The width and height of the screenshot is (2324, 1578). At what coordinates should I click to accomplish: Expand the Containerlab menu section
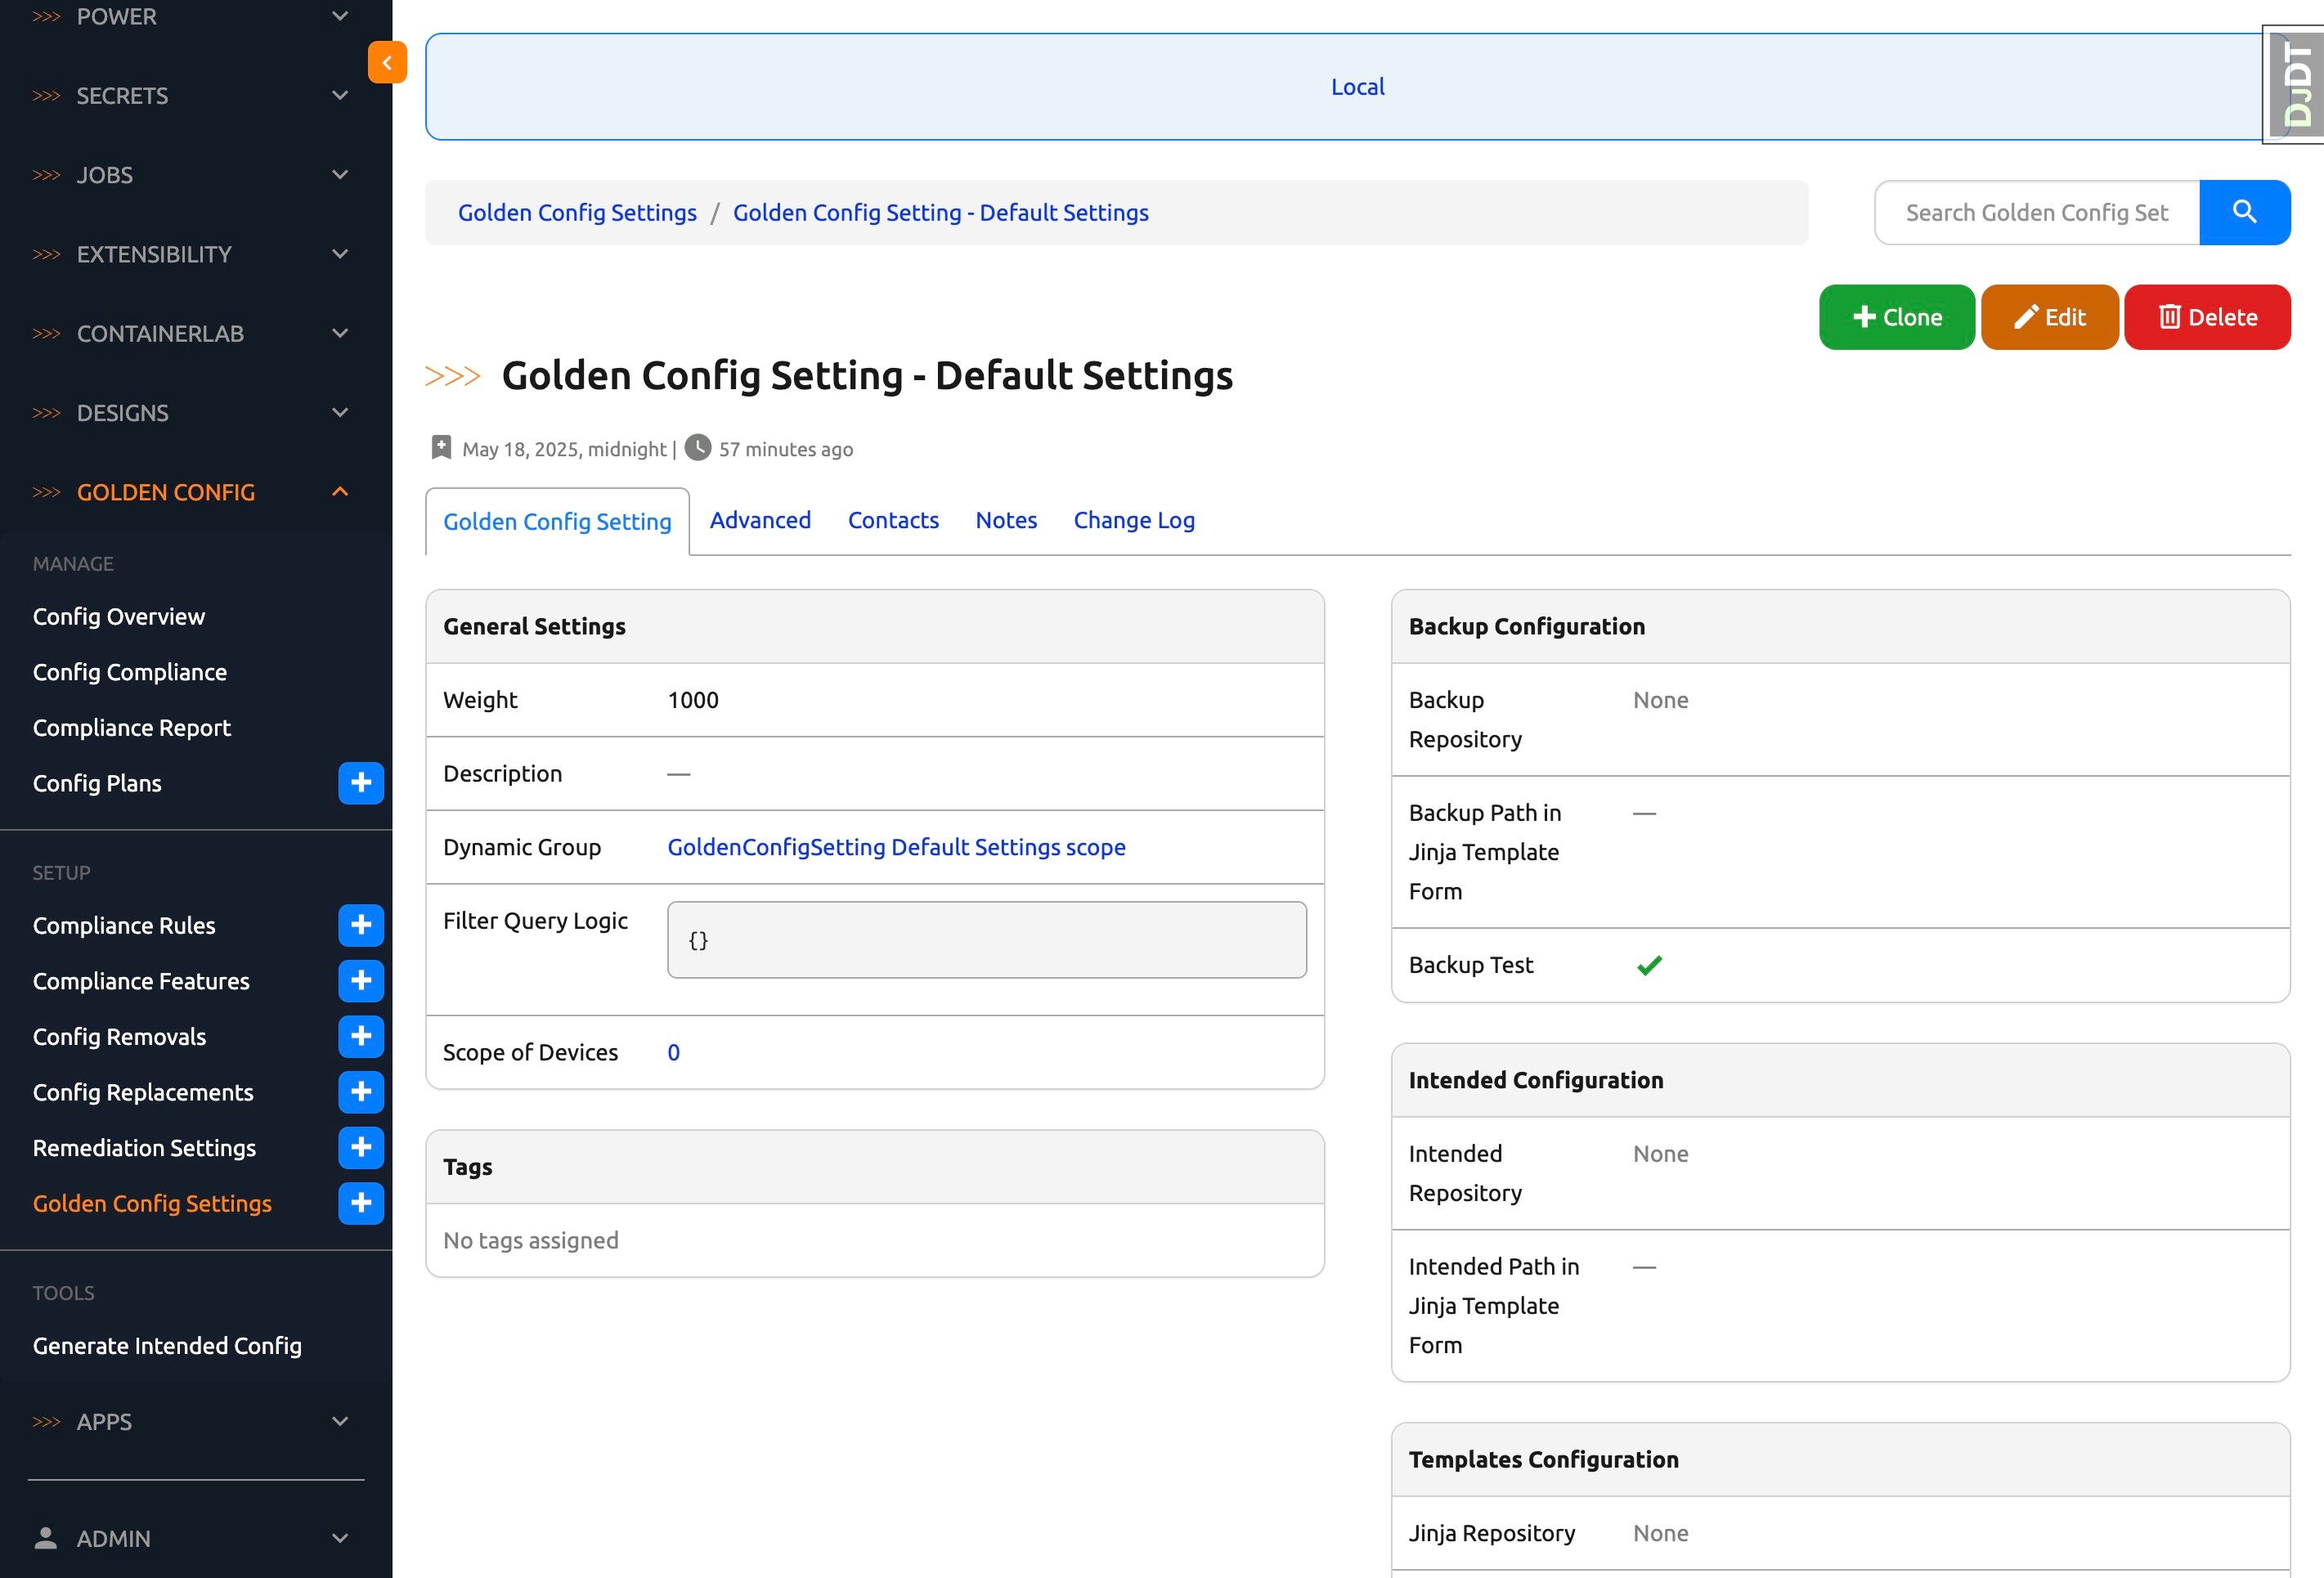[340, 334]
